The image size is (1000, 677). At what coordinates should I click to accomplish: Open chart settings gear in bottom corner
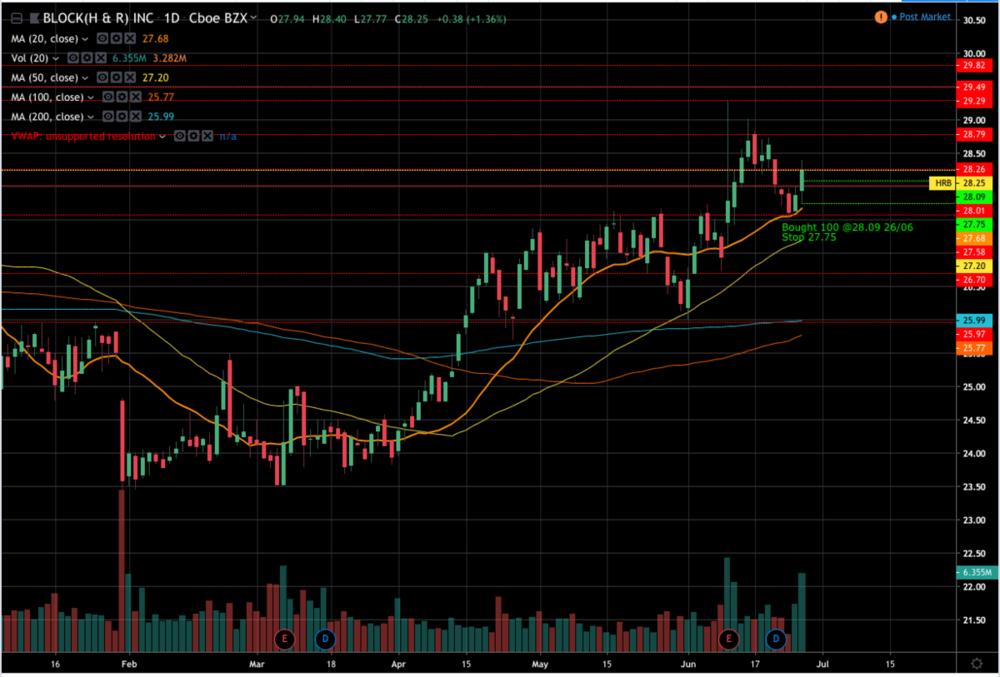[x=976, y=662]
